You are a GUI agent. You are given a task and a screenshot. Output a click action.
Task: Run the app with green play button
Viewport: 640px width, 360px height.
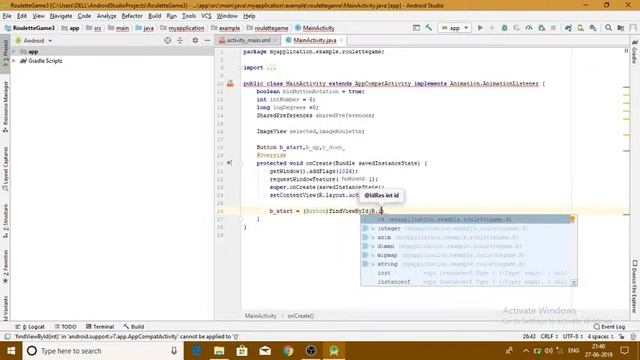click(x=480, y=28)
